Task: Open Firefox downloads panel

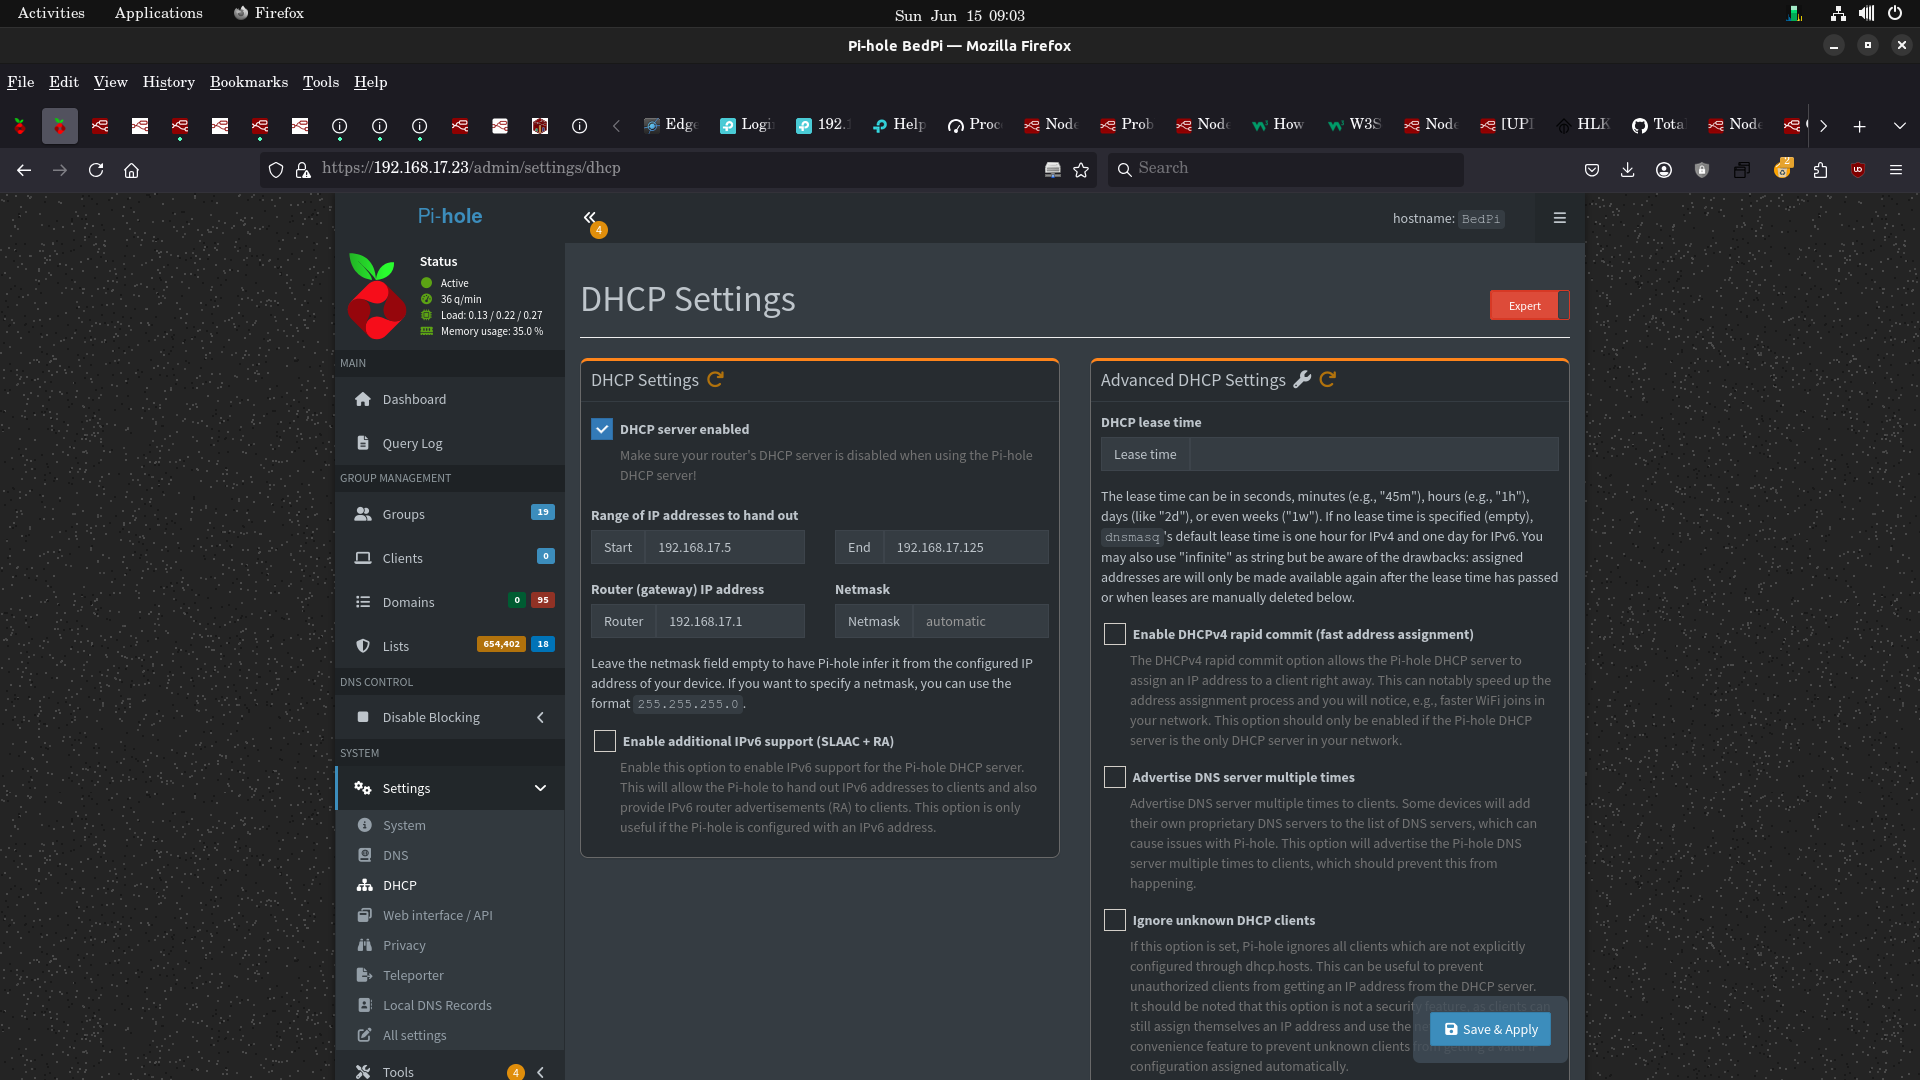Action: pyautogui.click(x=1628, y=170)
